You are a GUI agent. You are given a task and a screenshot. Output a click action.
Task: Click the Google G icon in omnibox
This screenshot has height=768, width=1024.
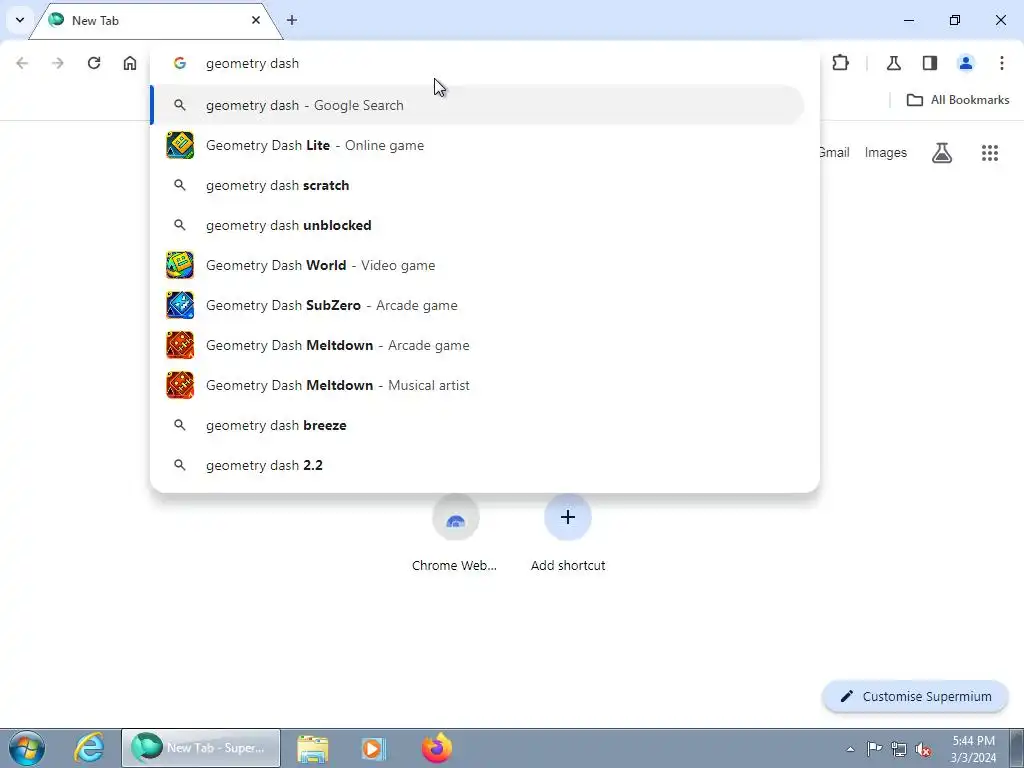coord(180,63)
